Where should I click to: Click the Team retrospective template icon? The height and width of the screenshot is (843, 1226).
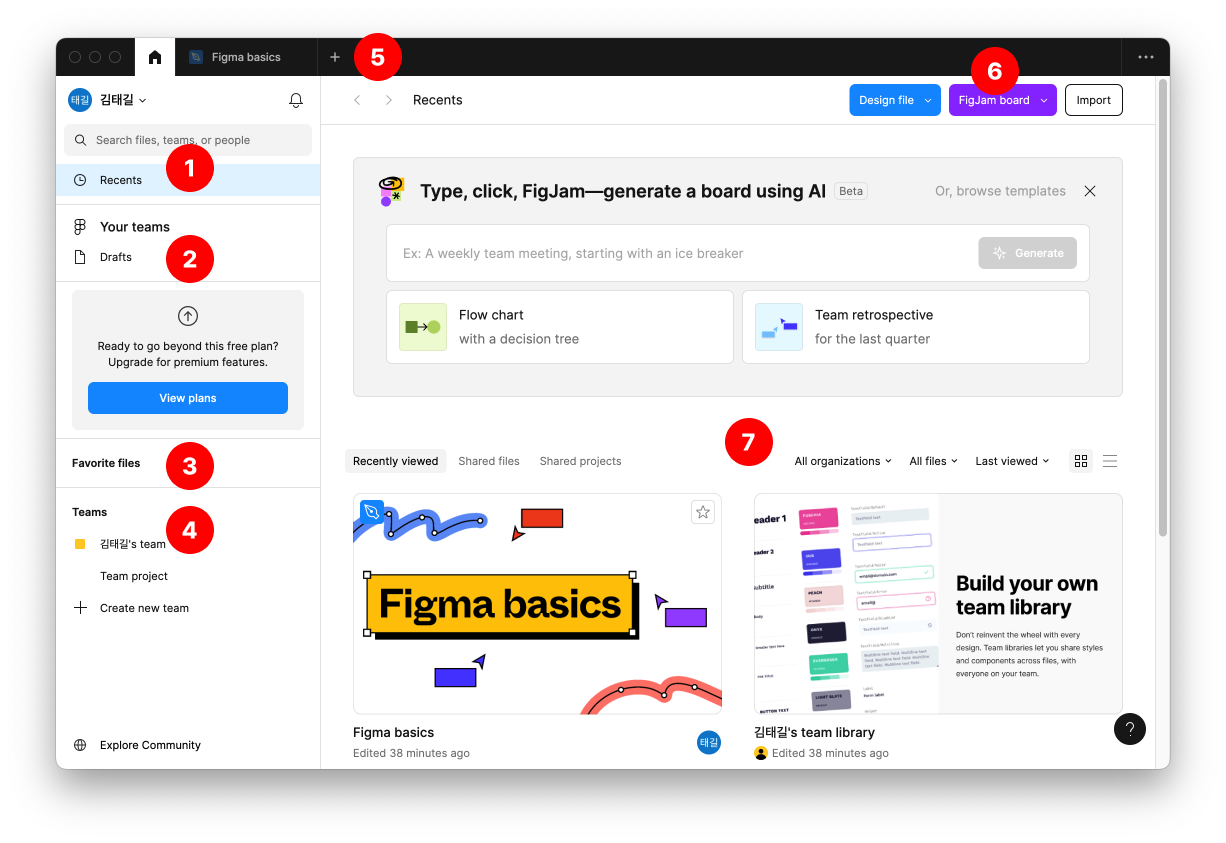(x=779, y=327)
